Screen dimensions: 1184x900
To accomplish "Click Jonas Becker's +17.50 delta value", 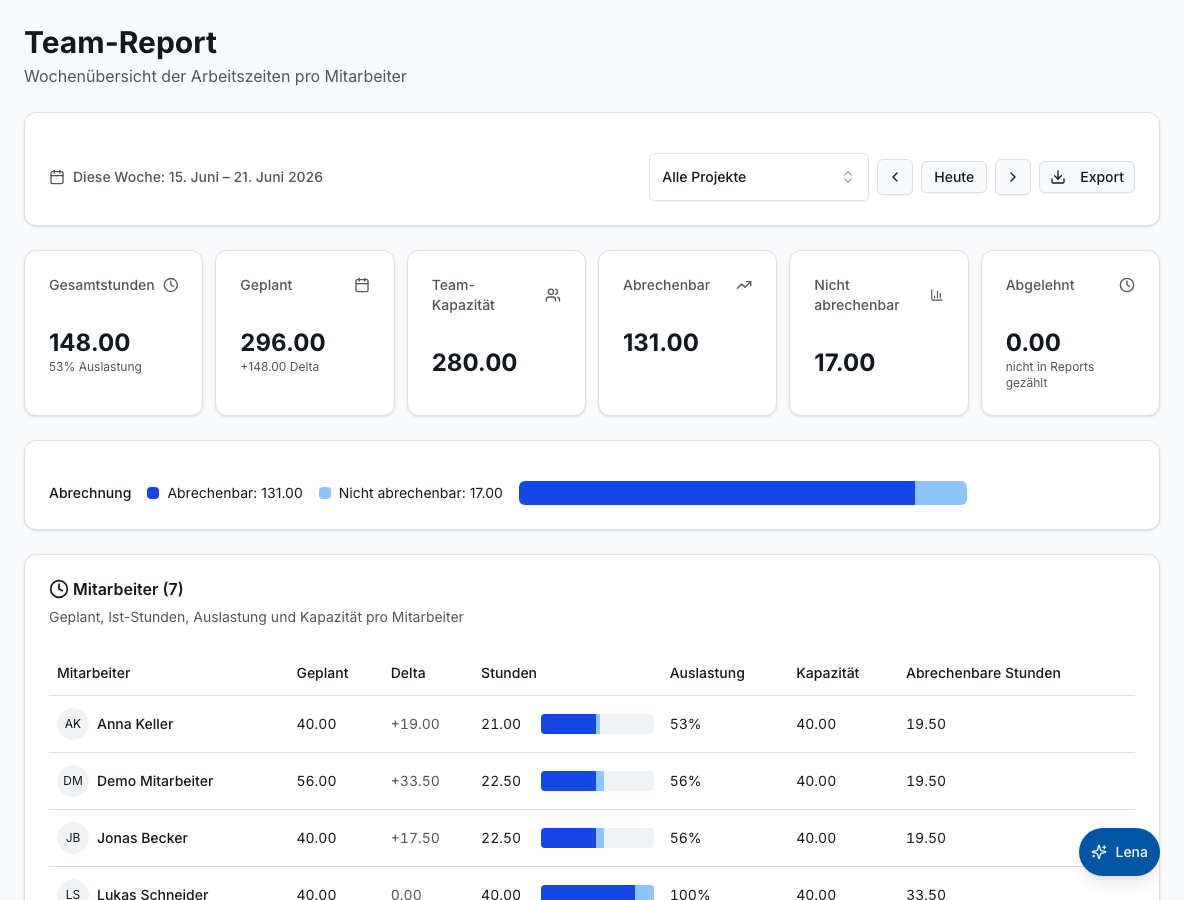I will [415, 838].
